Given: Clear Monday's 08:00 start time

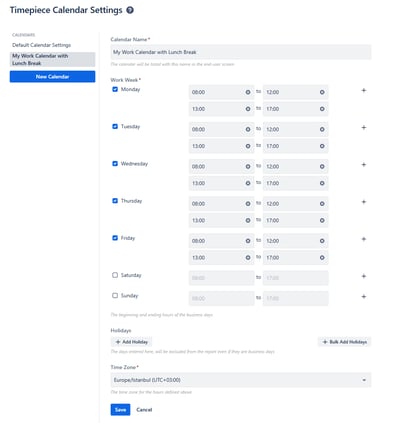Looking at the screenshot, I should click(x=248, y=92).
